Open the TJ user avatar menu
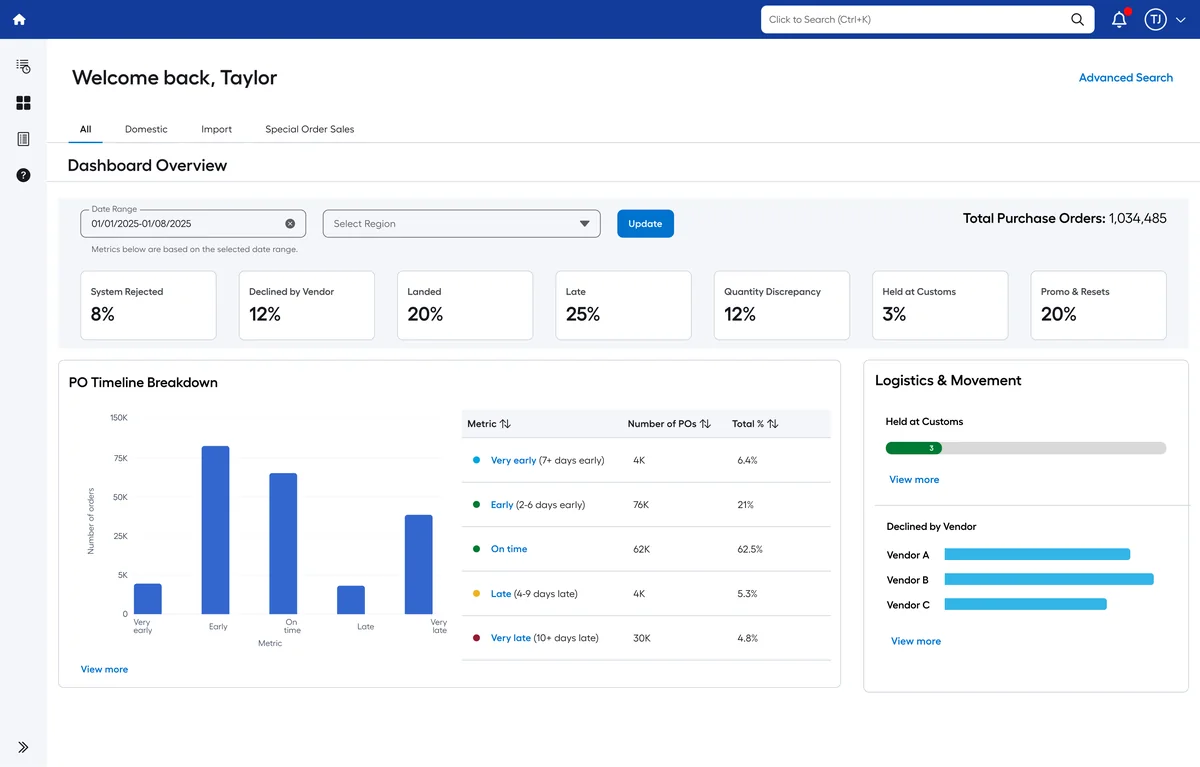The width and height of the screenshot is (1200, 767). [x=1156, y=19]
